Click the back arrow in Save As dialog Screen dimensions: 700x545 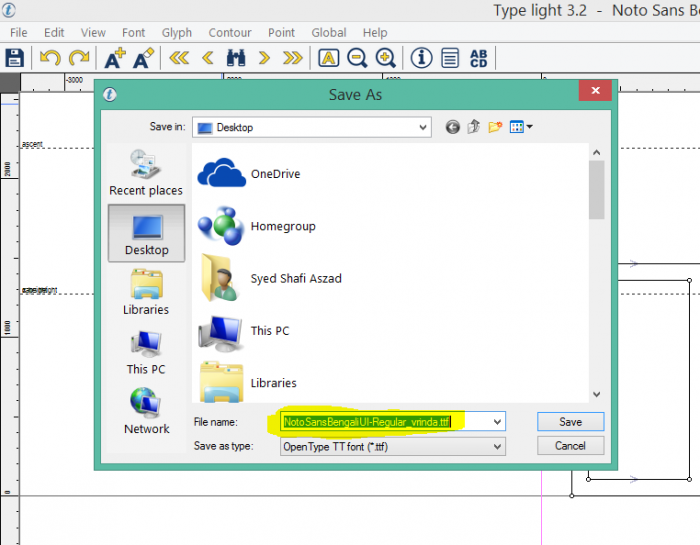click(x=453, y=127)
